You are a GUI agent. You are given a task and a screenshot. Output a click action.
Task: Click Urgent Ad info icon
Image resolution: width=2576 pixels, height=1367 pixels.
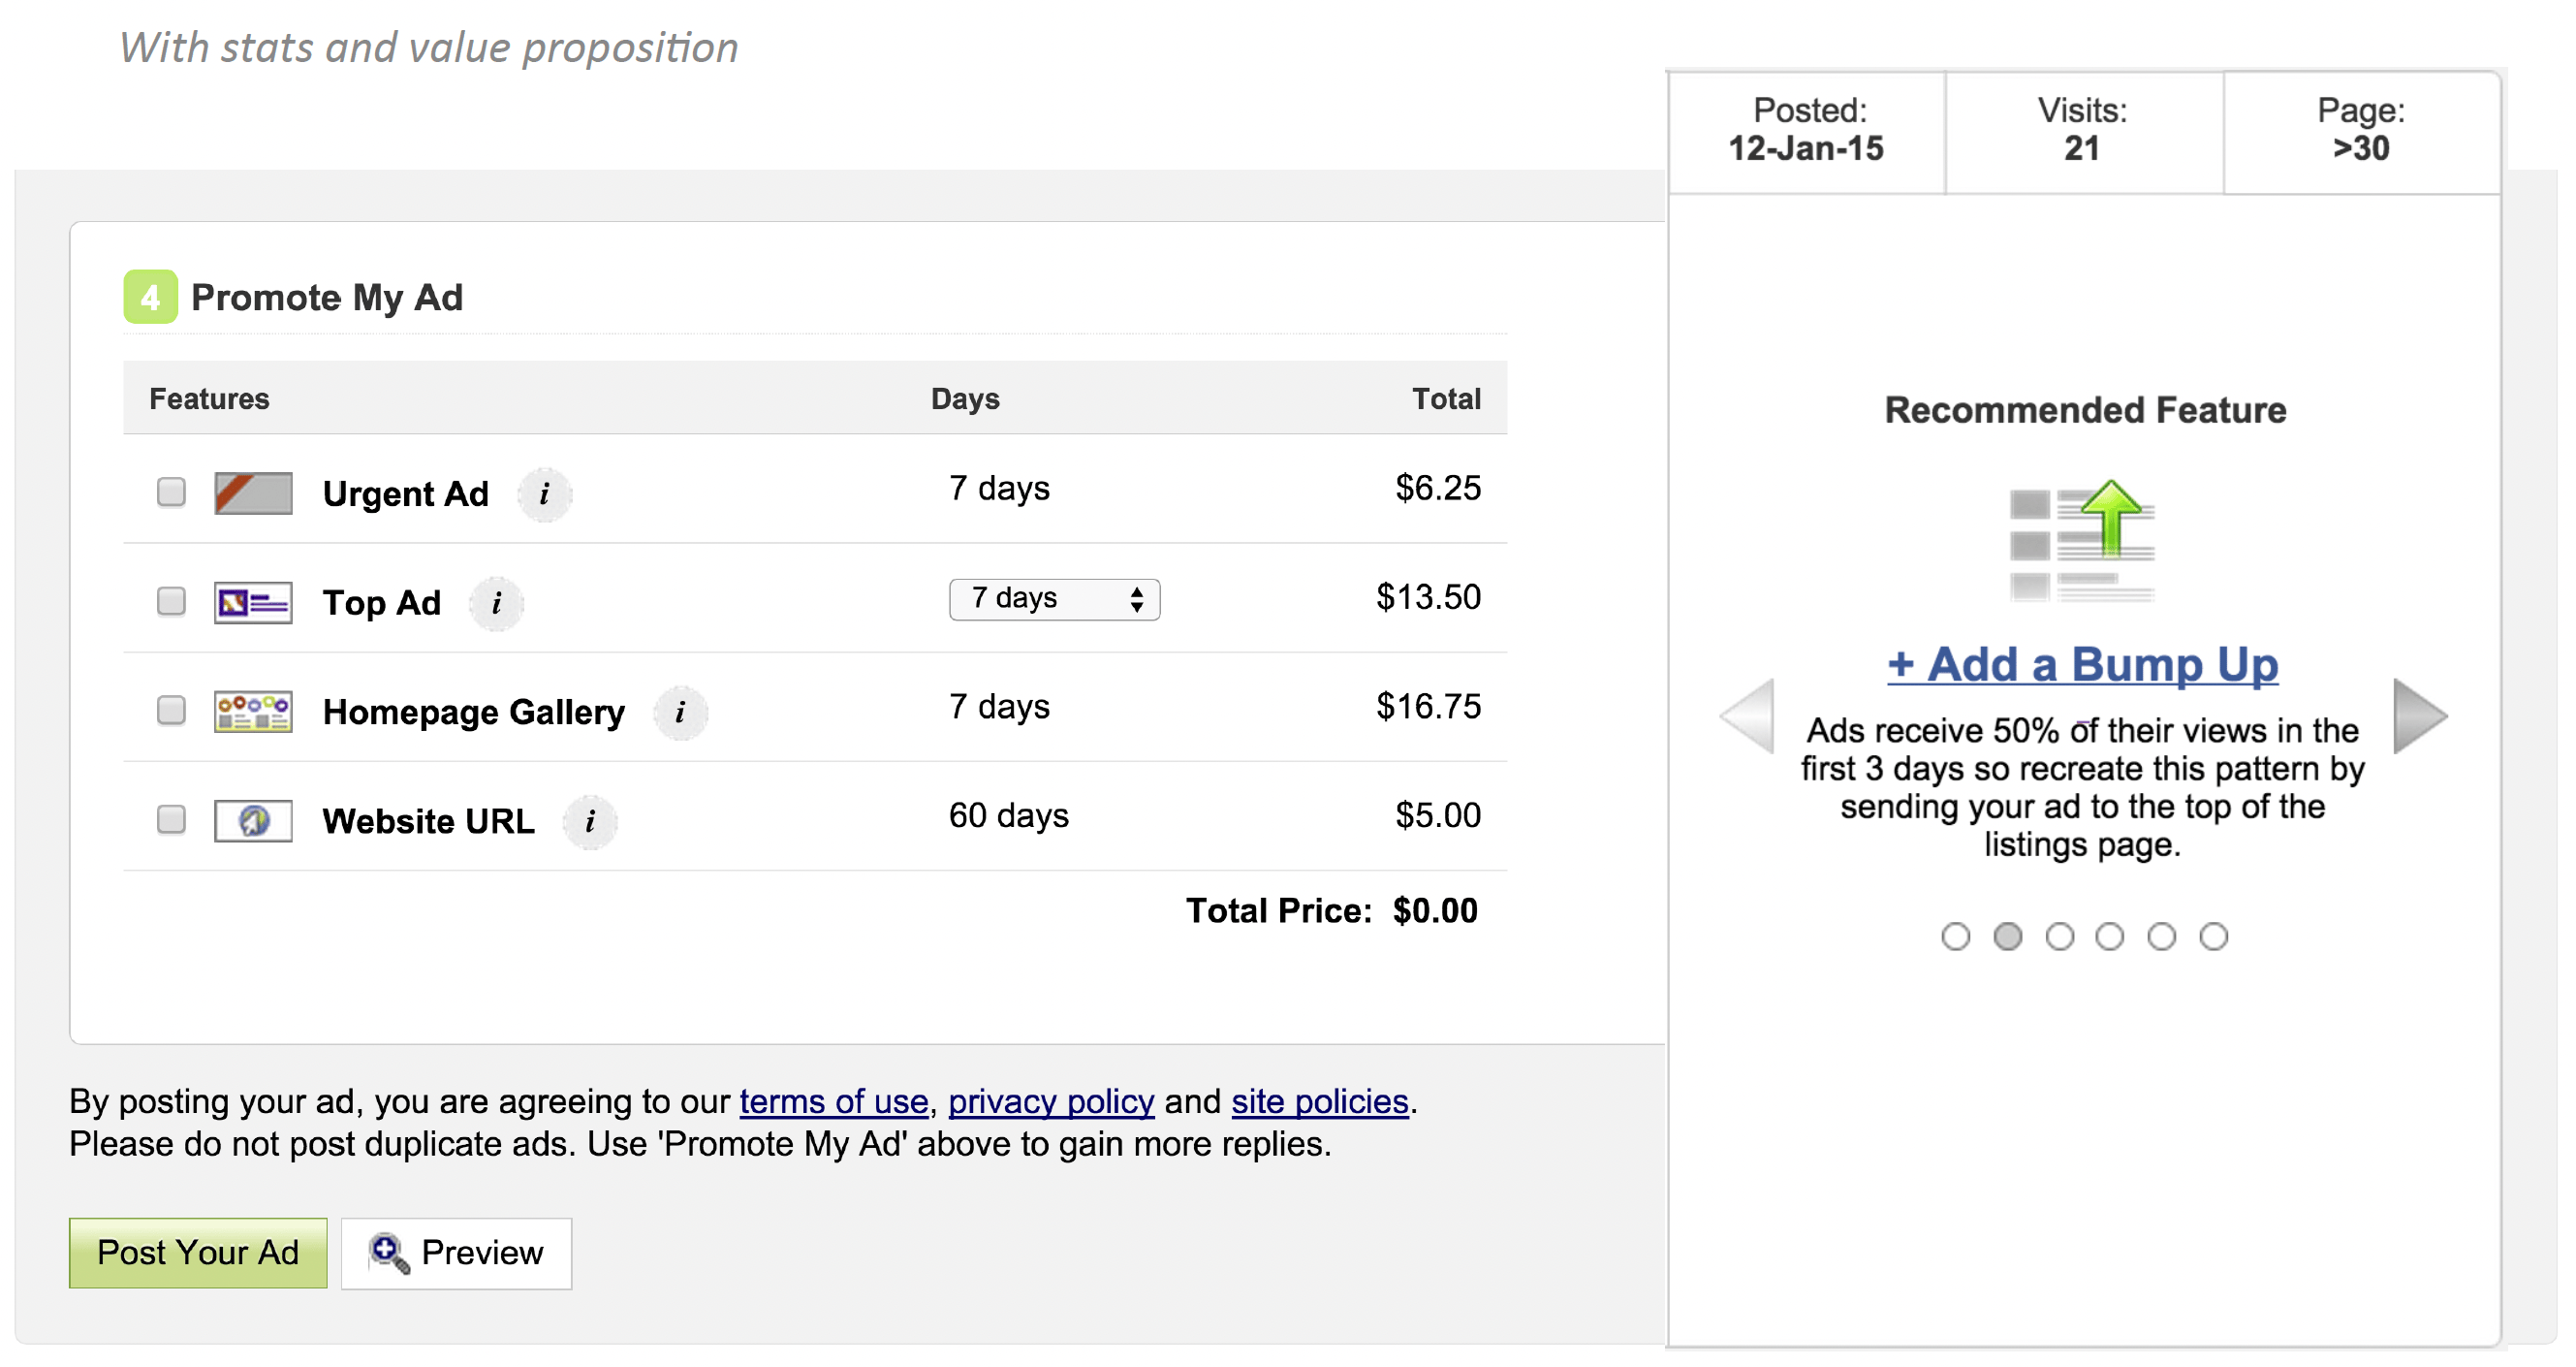click(544, 494)
